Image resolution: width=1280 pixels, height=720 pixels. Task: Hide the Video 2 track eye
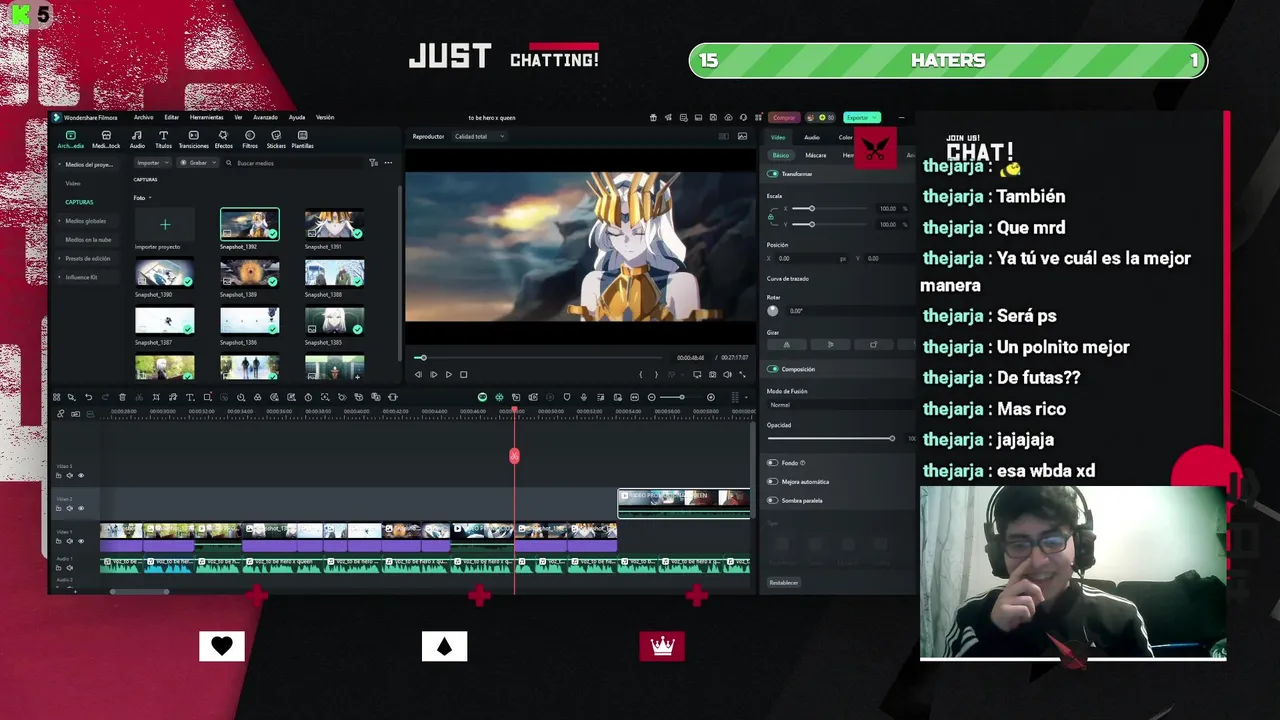81,508
